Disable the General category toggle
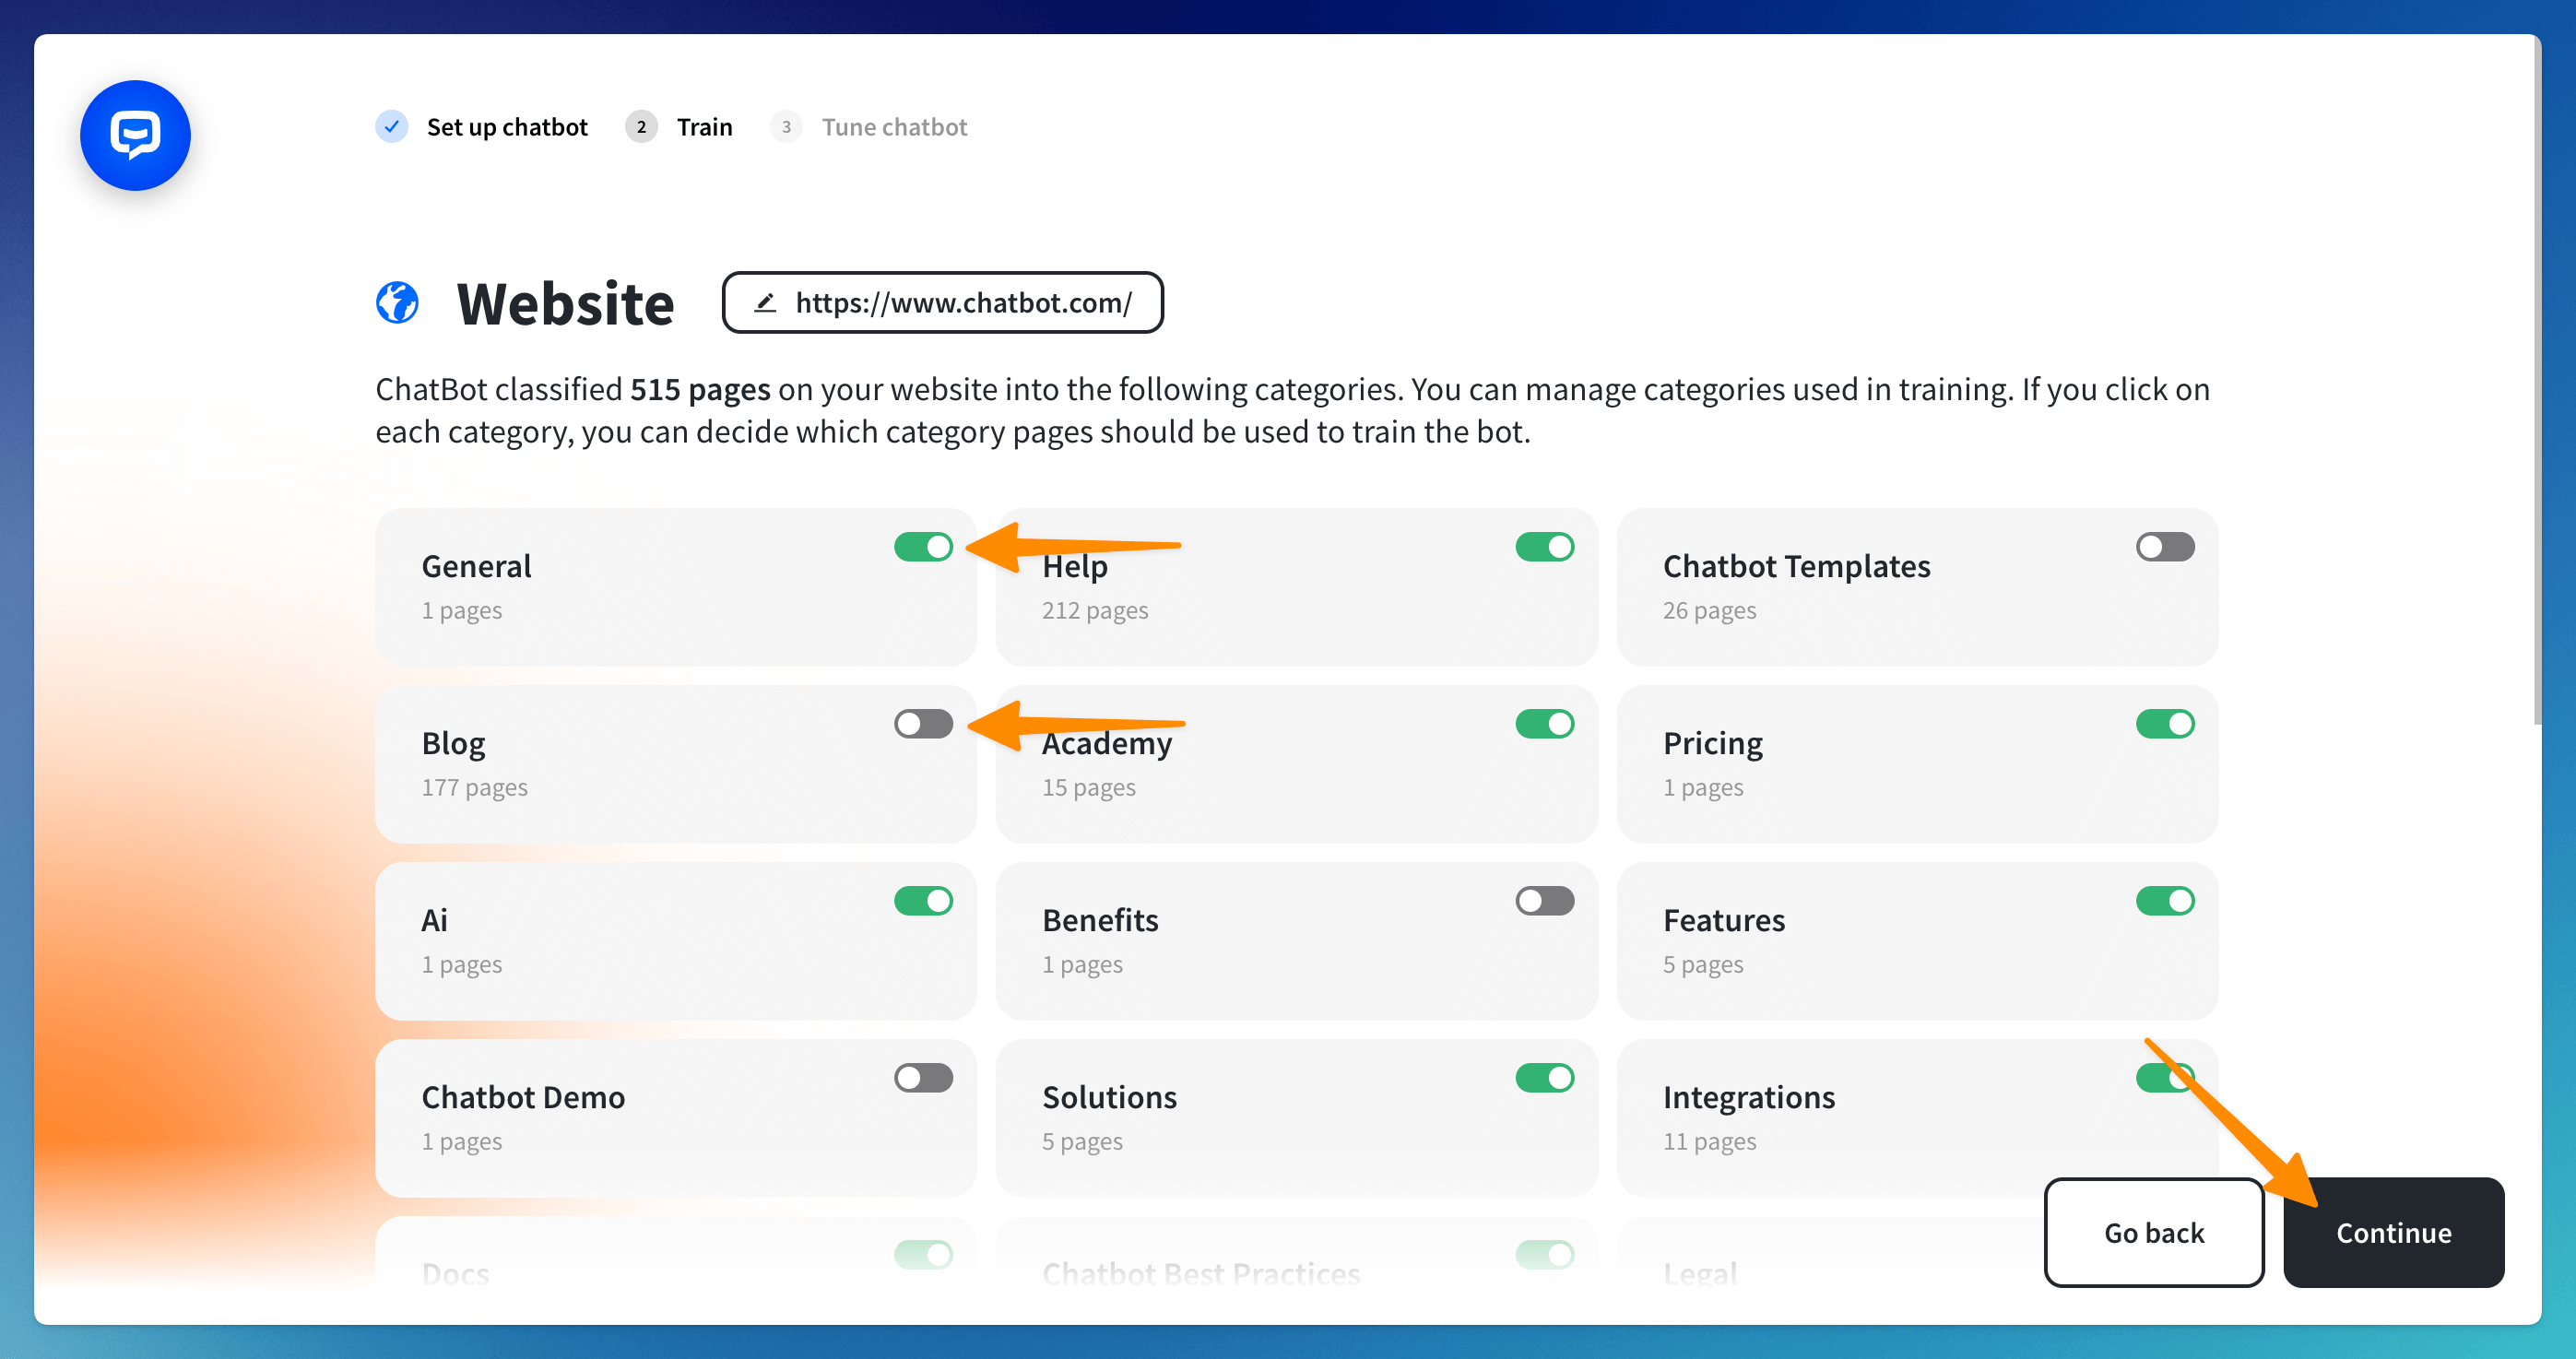Screen dimensions: 2576x1359 (x=922, y=547)
